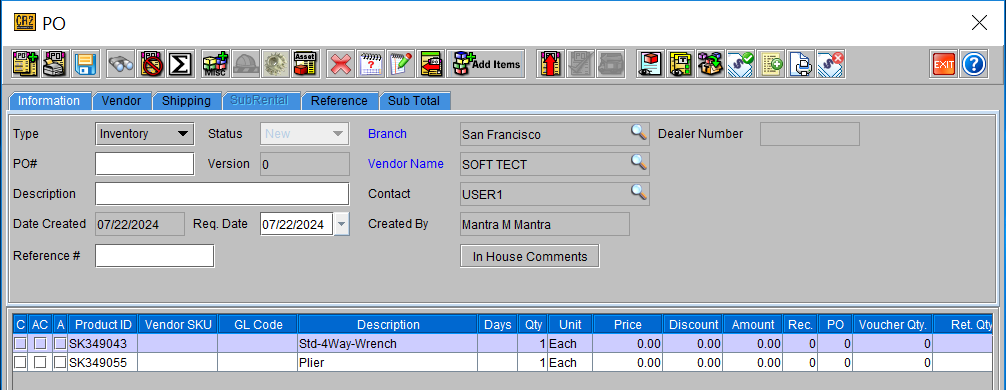The height and width of the screenshot is (390, 1006).
Task: Click the print PO toolbar icon
Action: [x=56, y=64]
